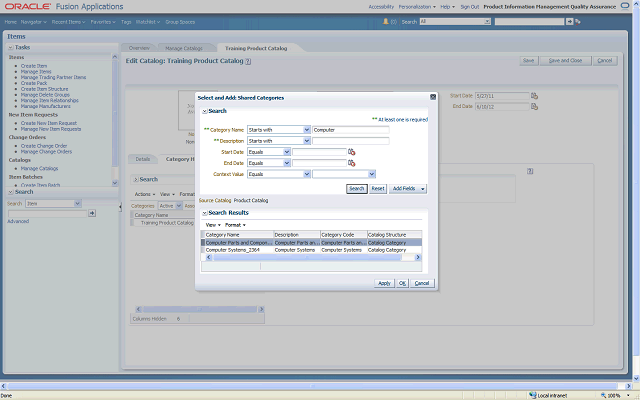Screen dimensions: 640x400
Task: Open the Recent Items menu
Action: [x=68, y=22]
